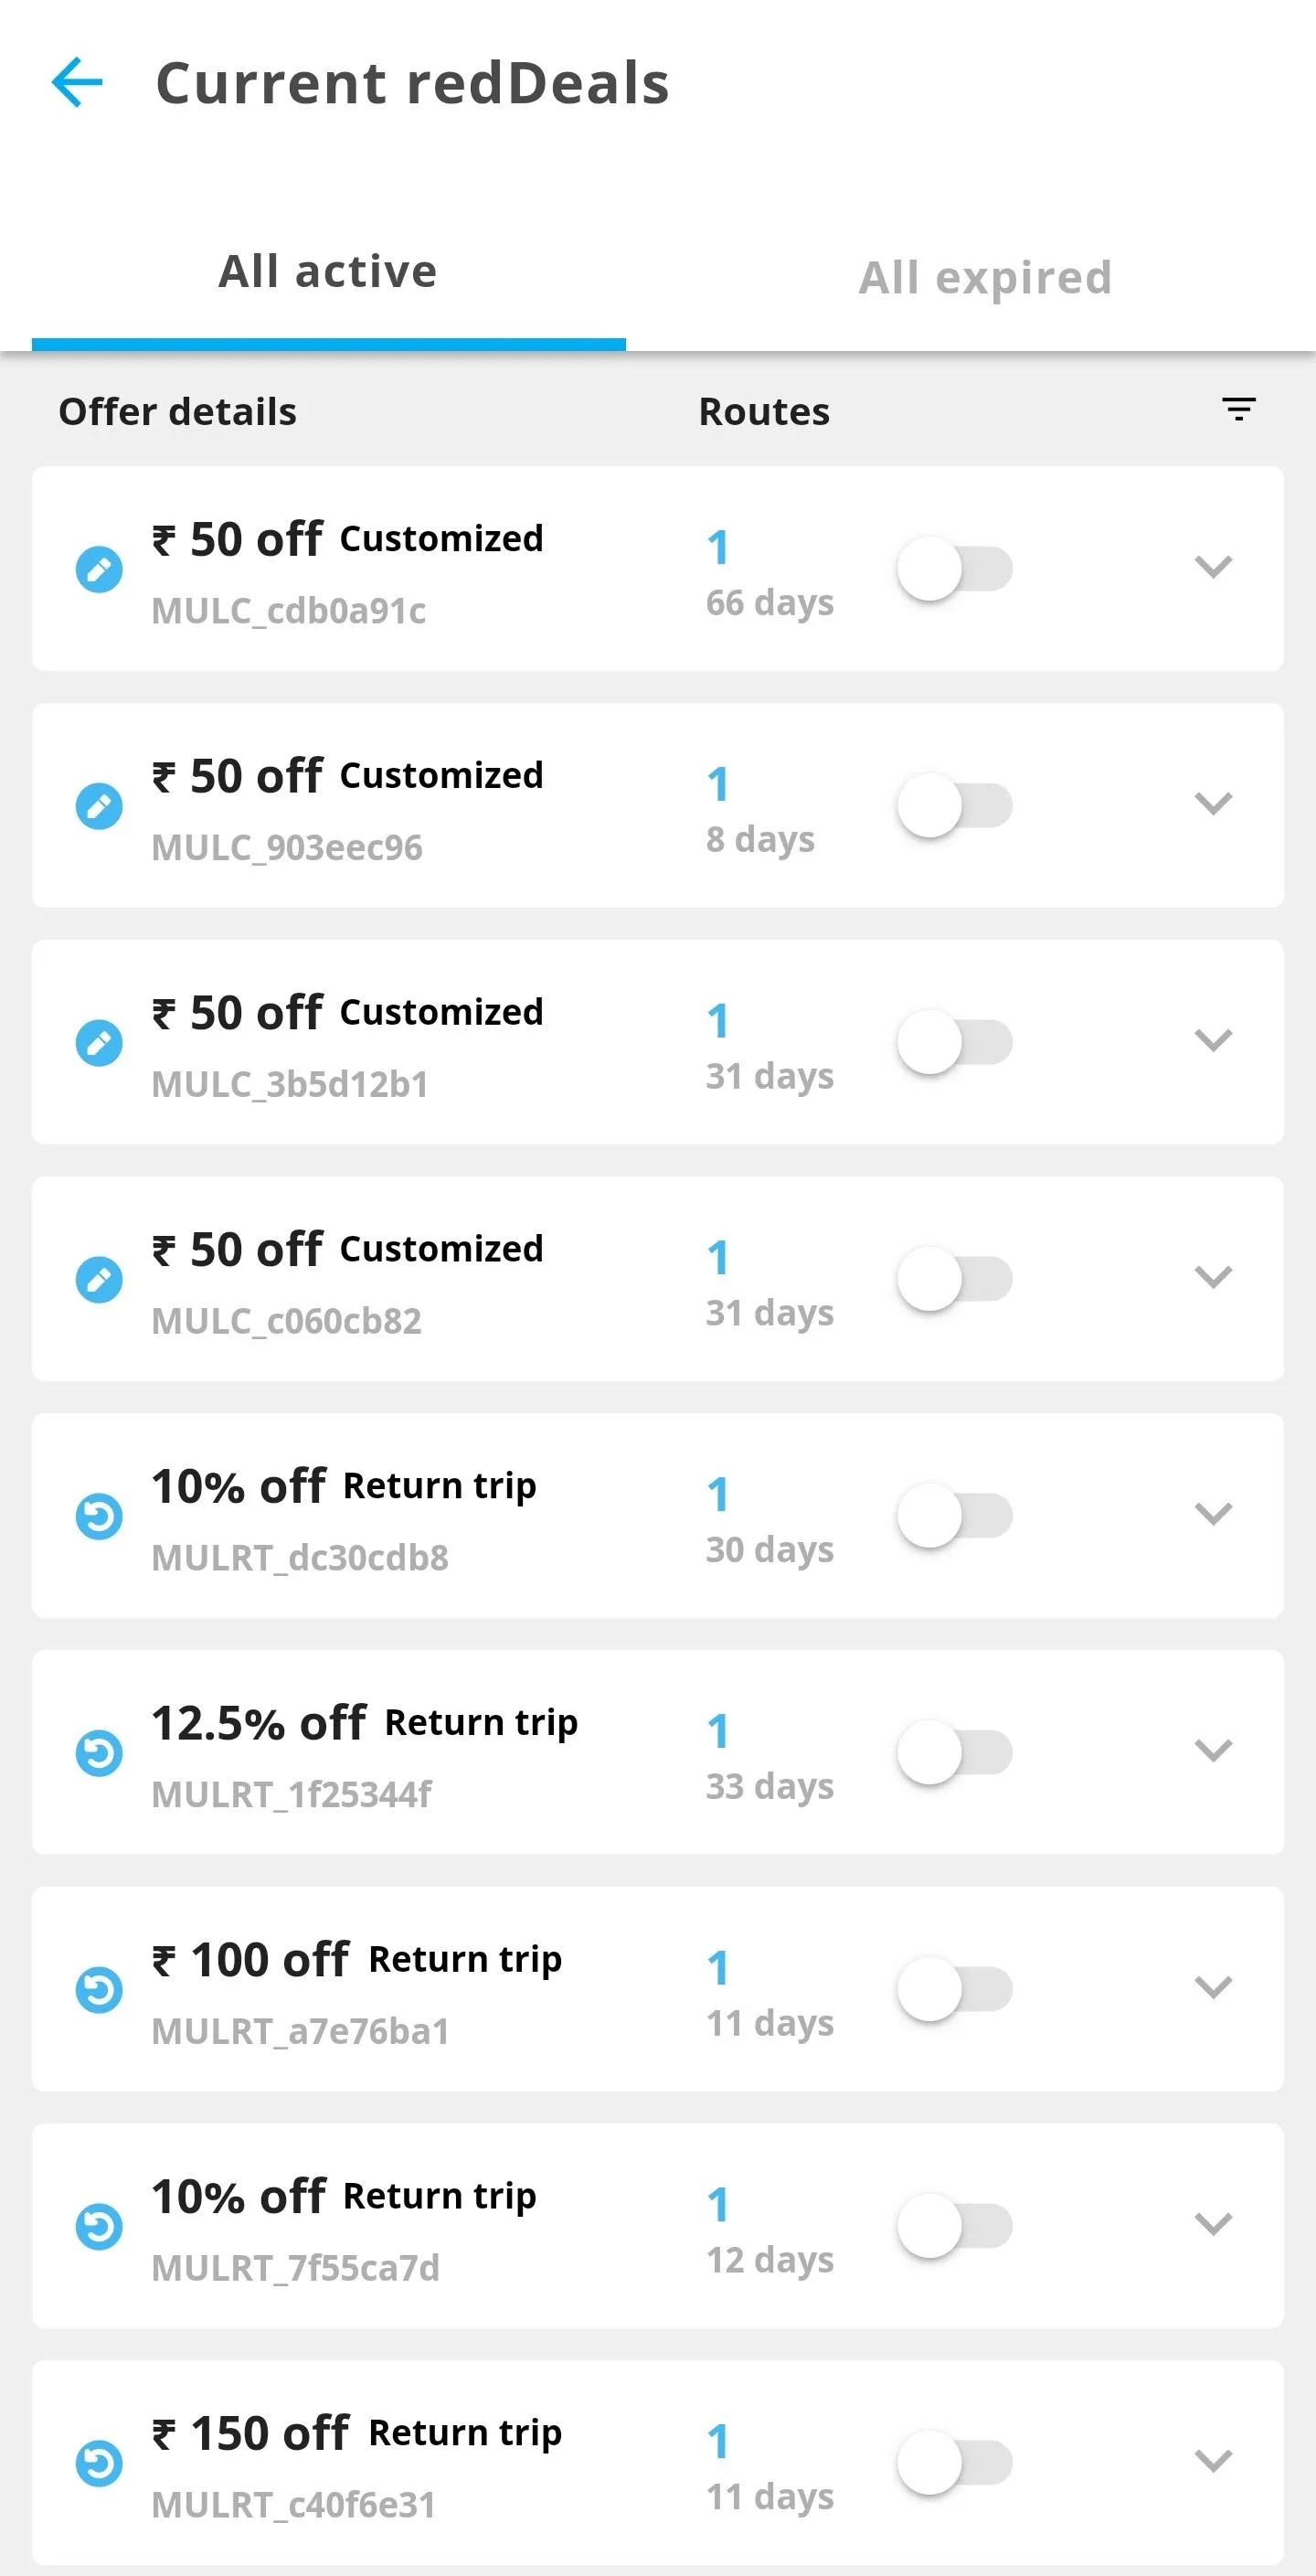Tap the back arrow icon
Viewport: 1316px width, 2576px height.
[77, 82]
